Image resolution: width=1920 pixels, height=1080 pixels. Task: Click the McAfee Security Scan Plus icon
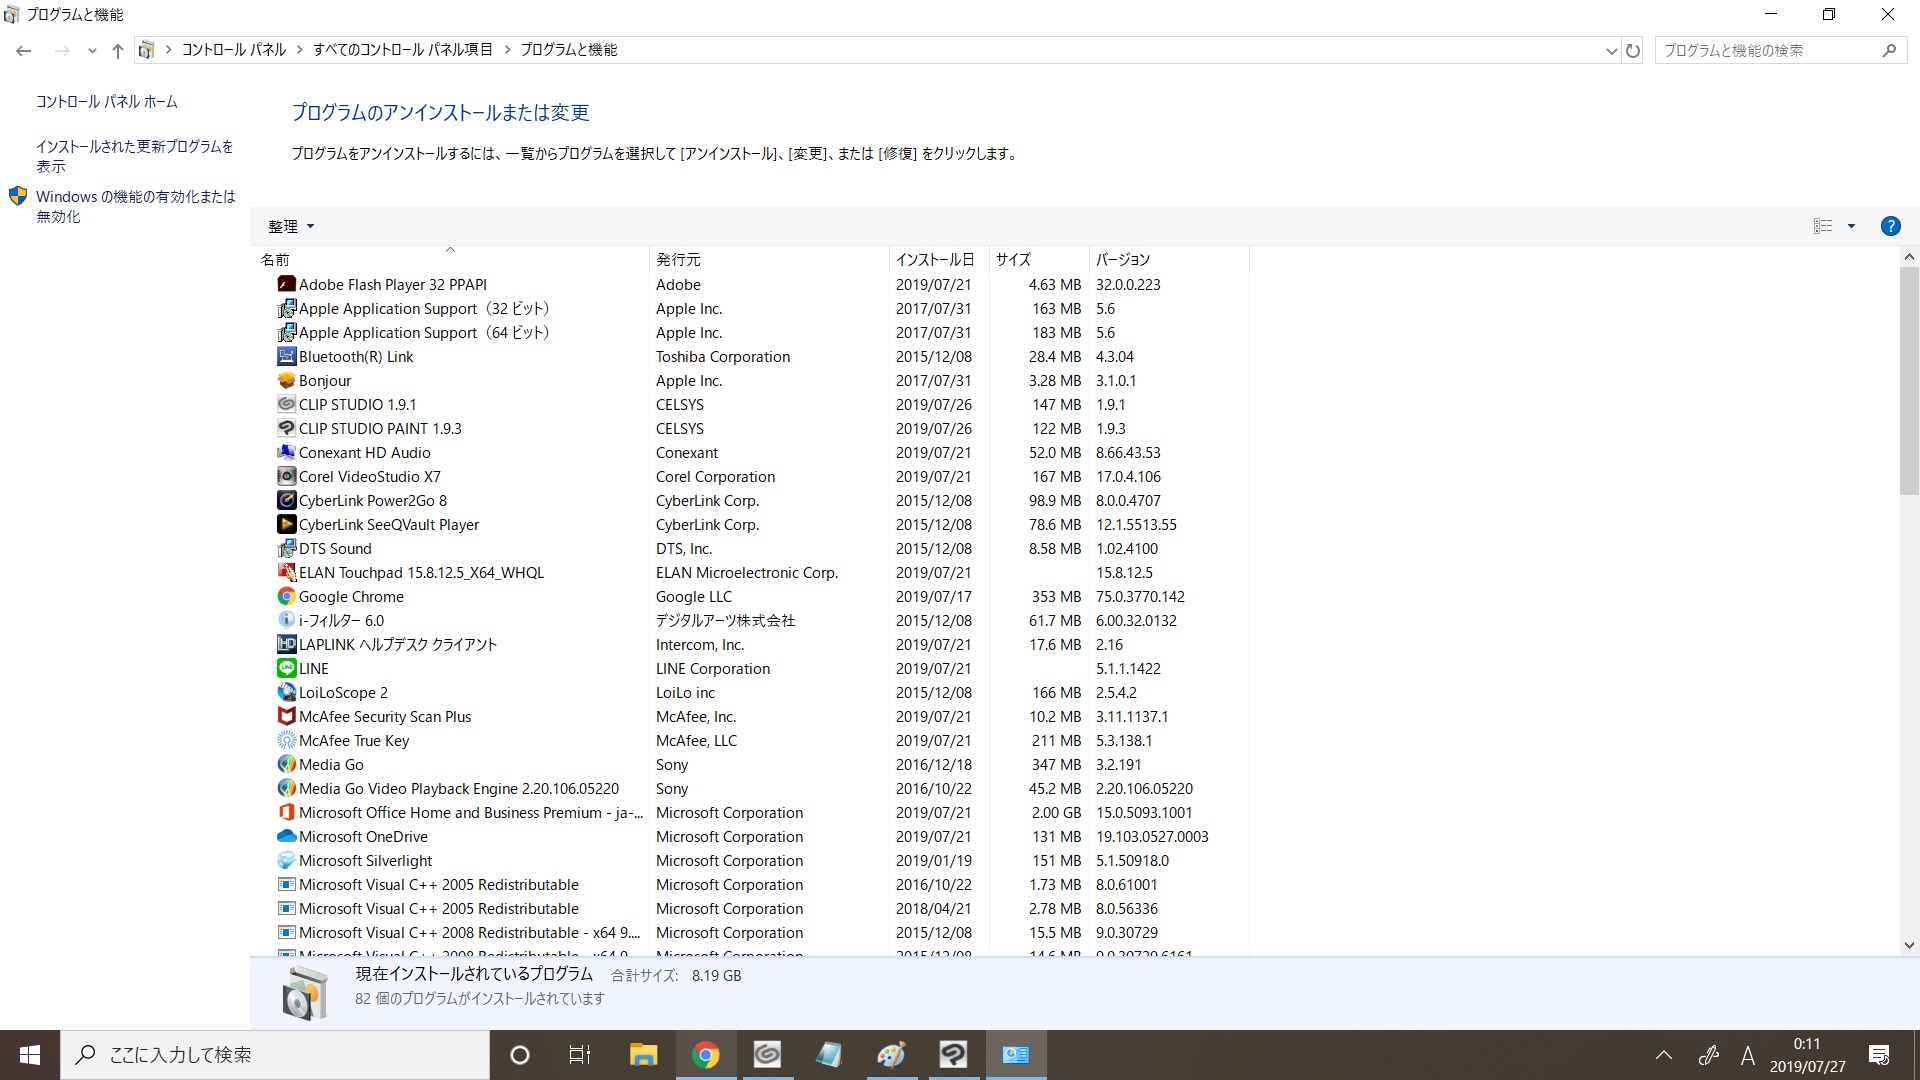(x=286, y=716)
